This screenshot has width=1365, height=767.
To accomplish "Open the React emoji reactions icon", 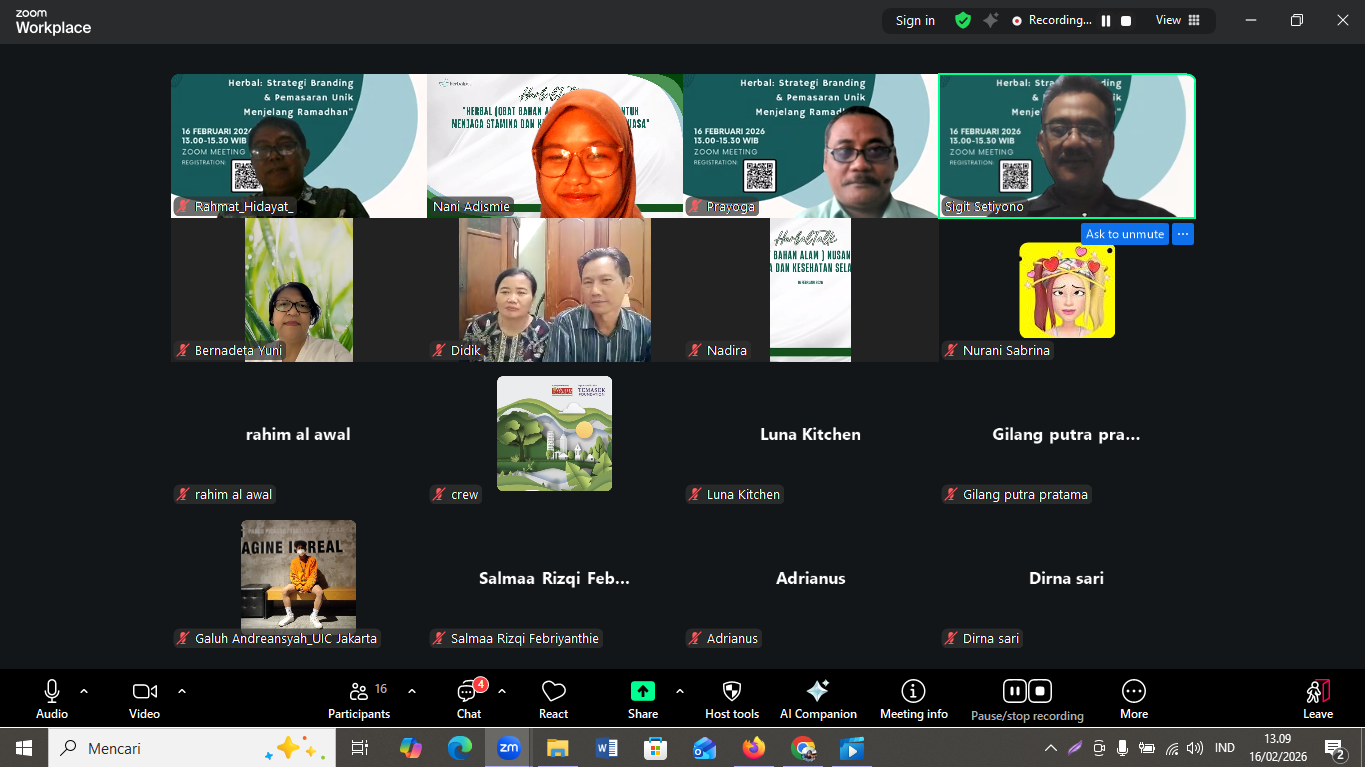I will click(553, 692).
